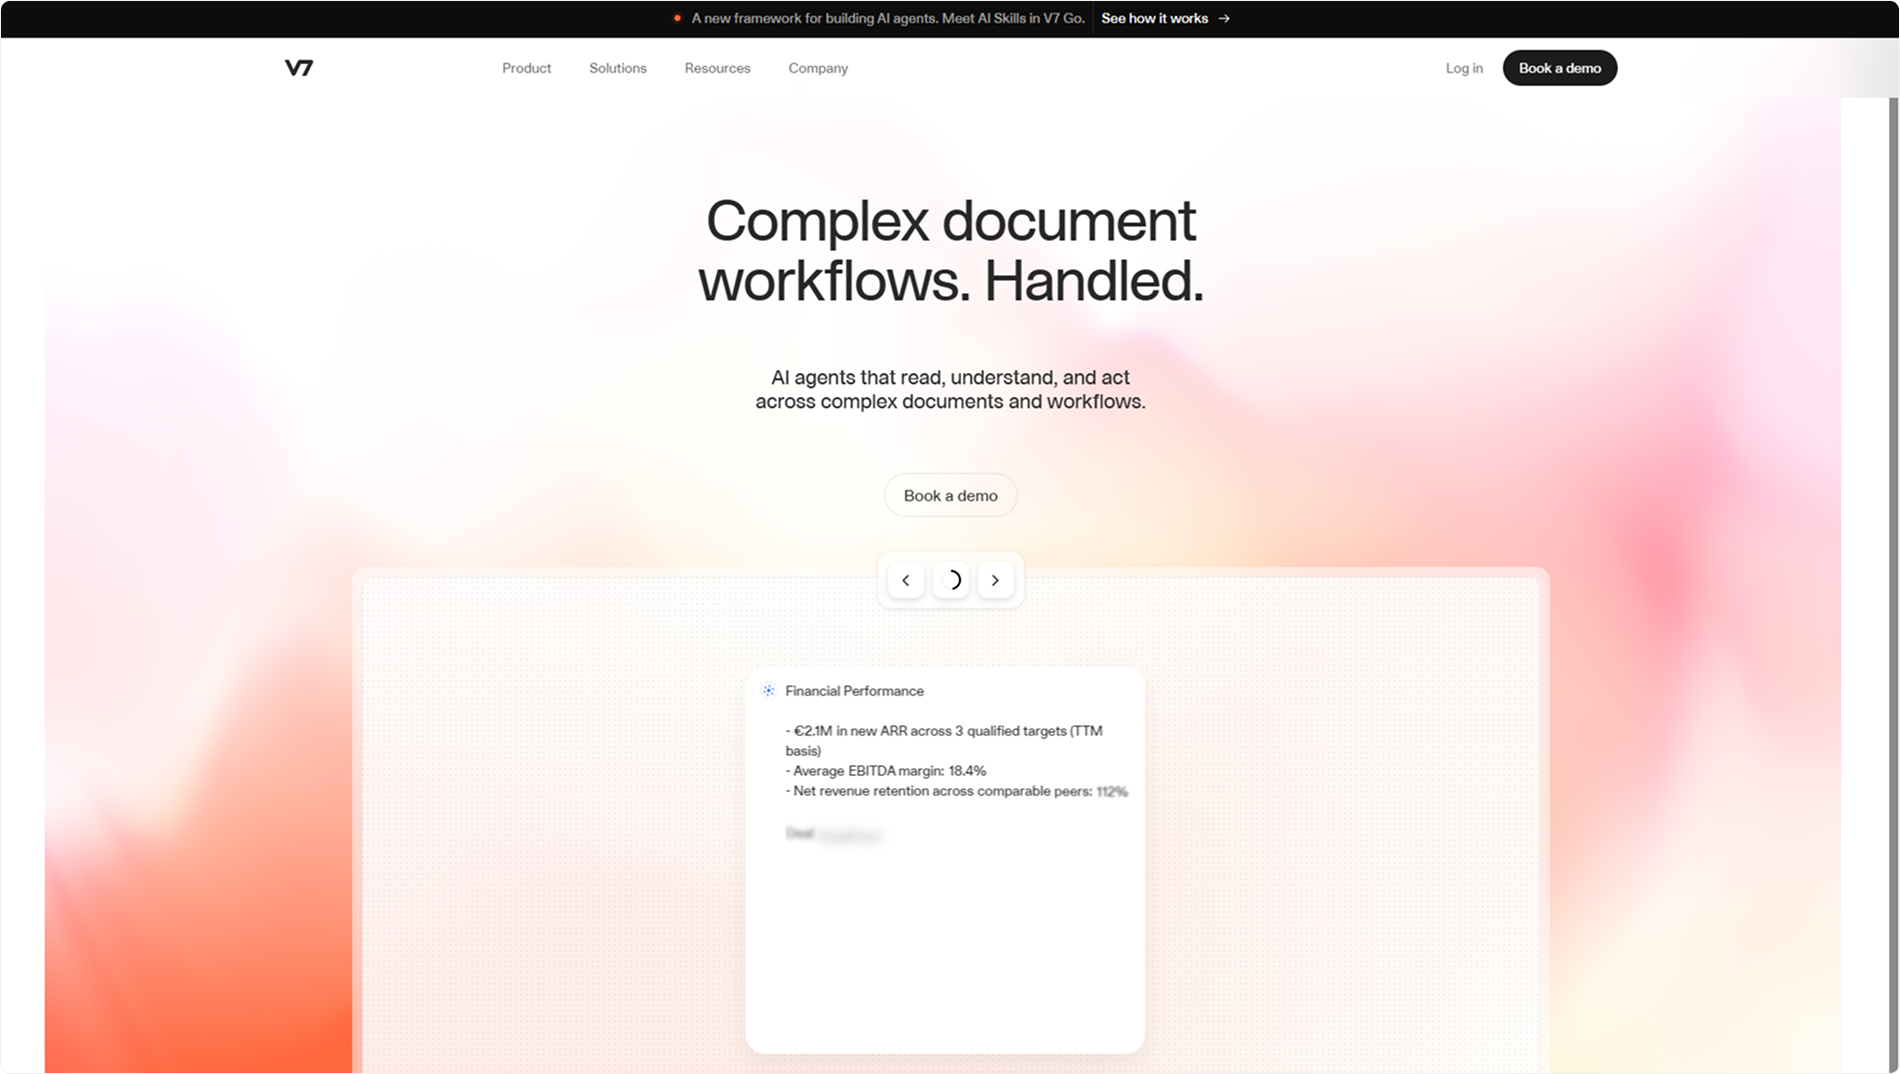This screenshot has width=1900, height=1074.
Task: Select Company in the navigation menu
Action: (x=817, y=68)
